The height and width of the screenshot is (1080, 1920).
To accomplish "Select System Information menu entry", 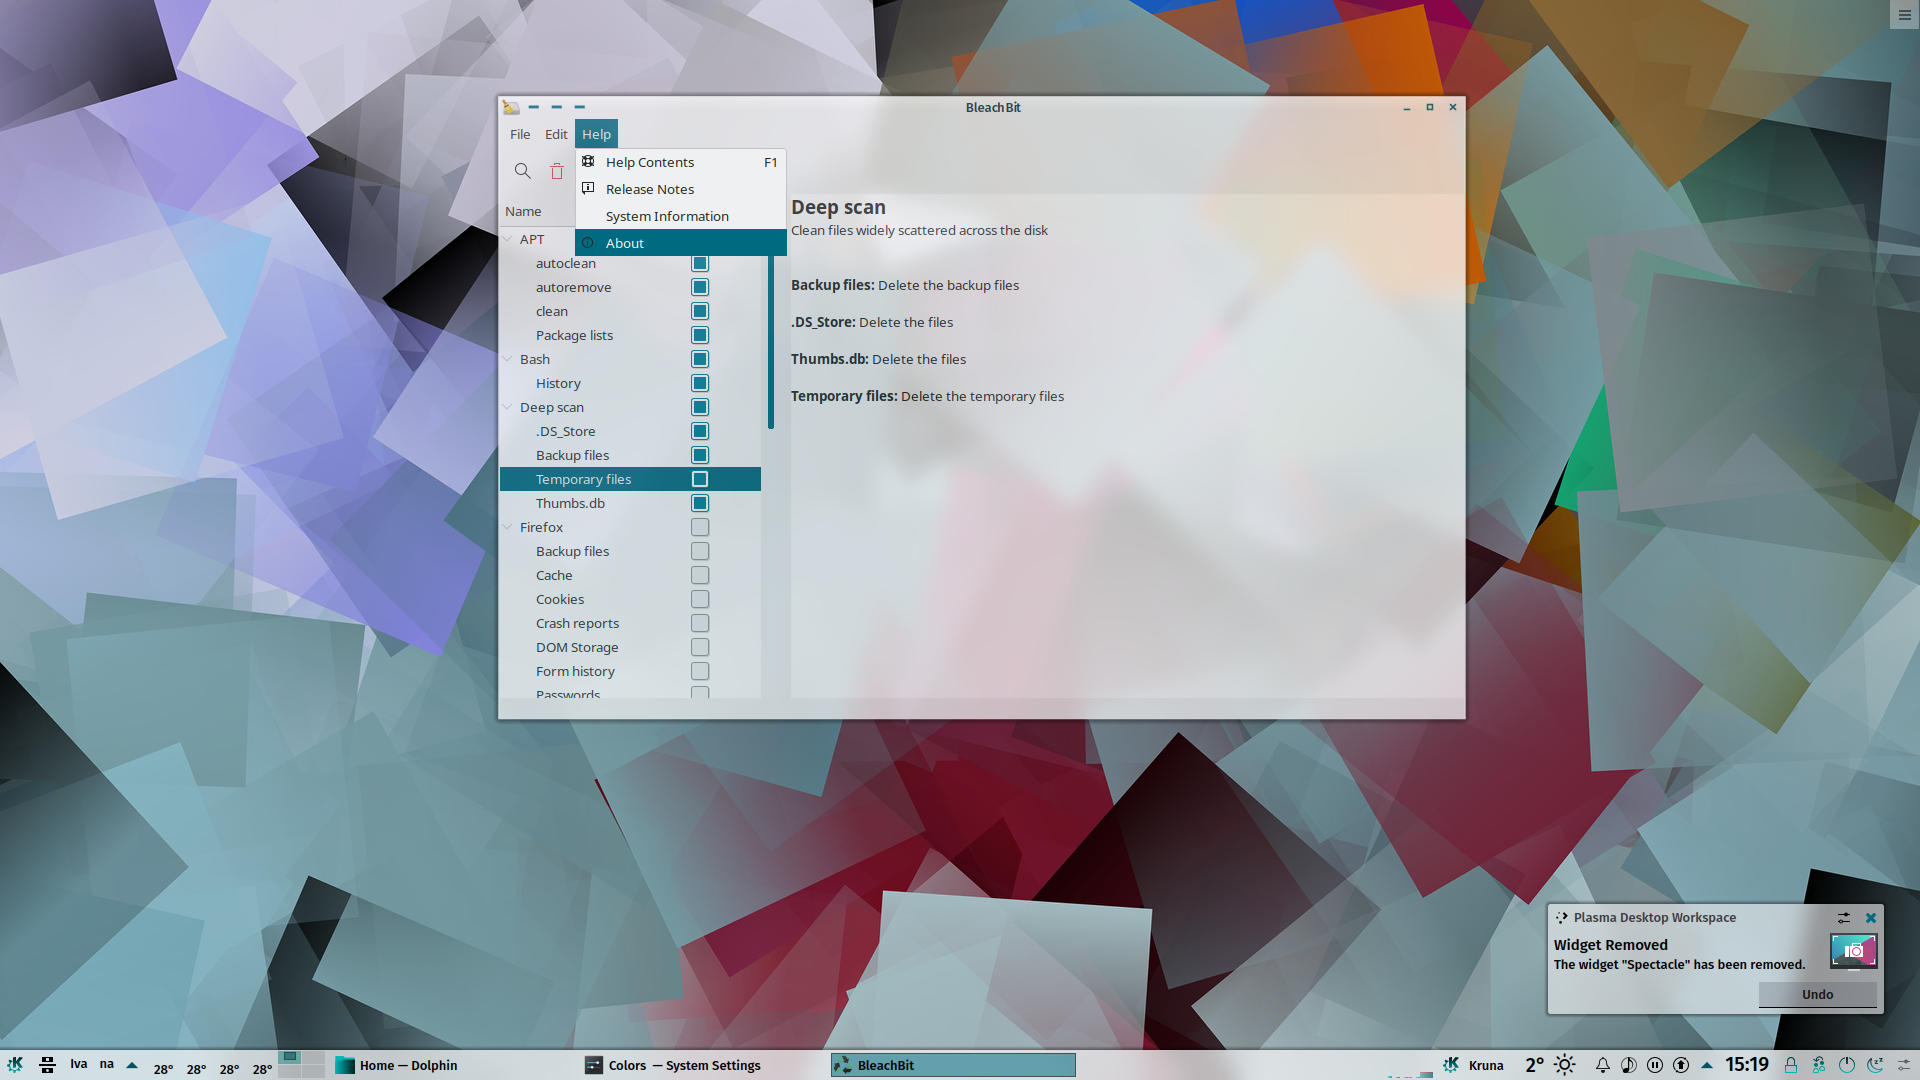I will [680, 216].
